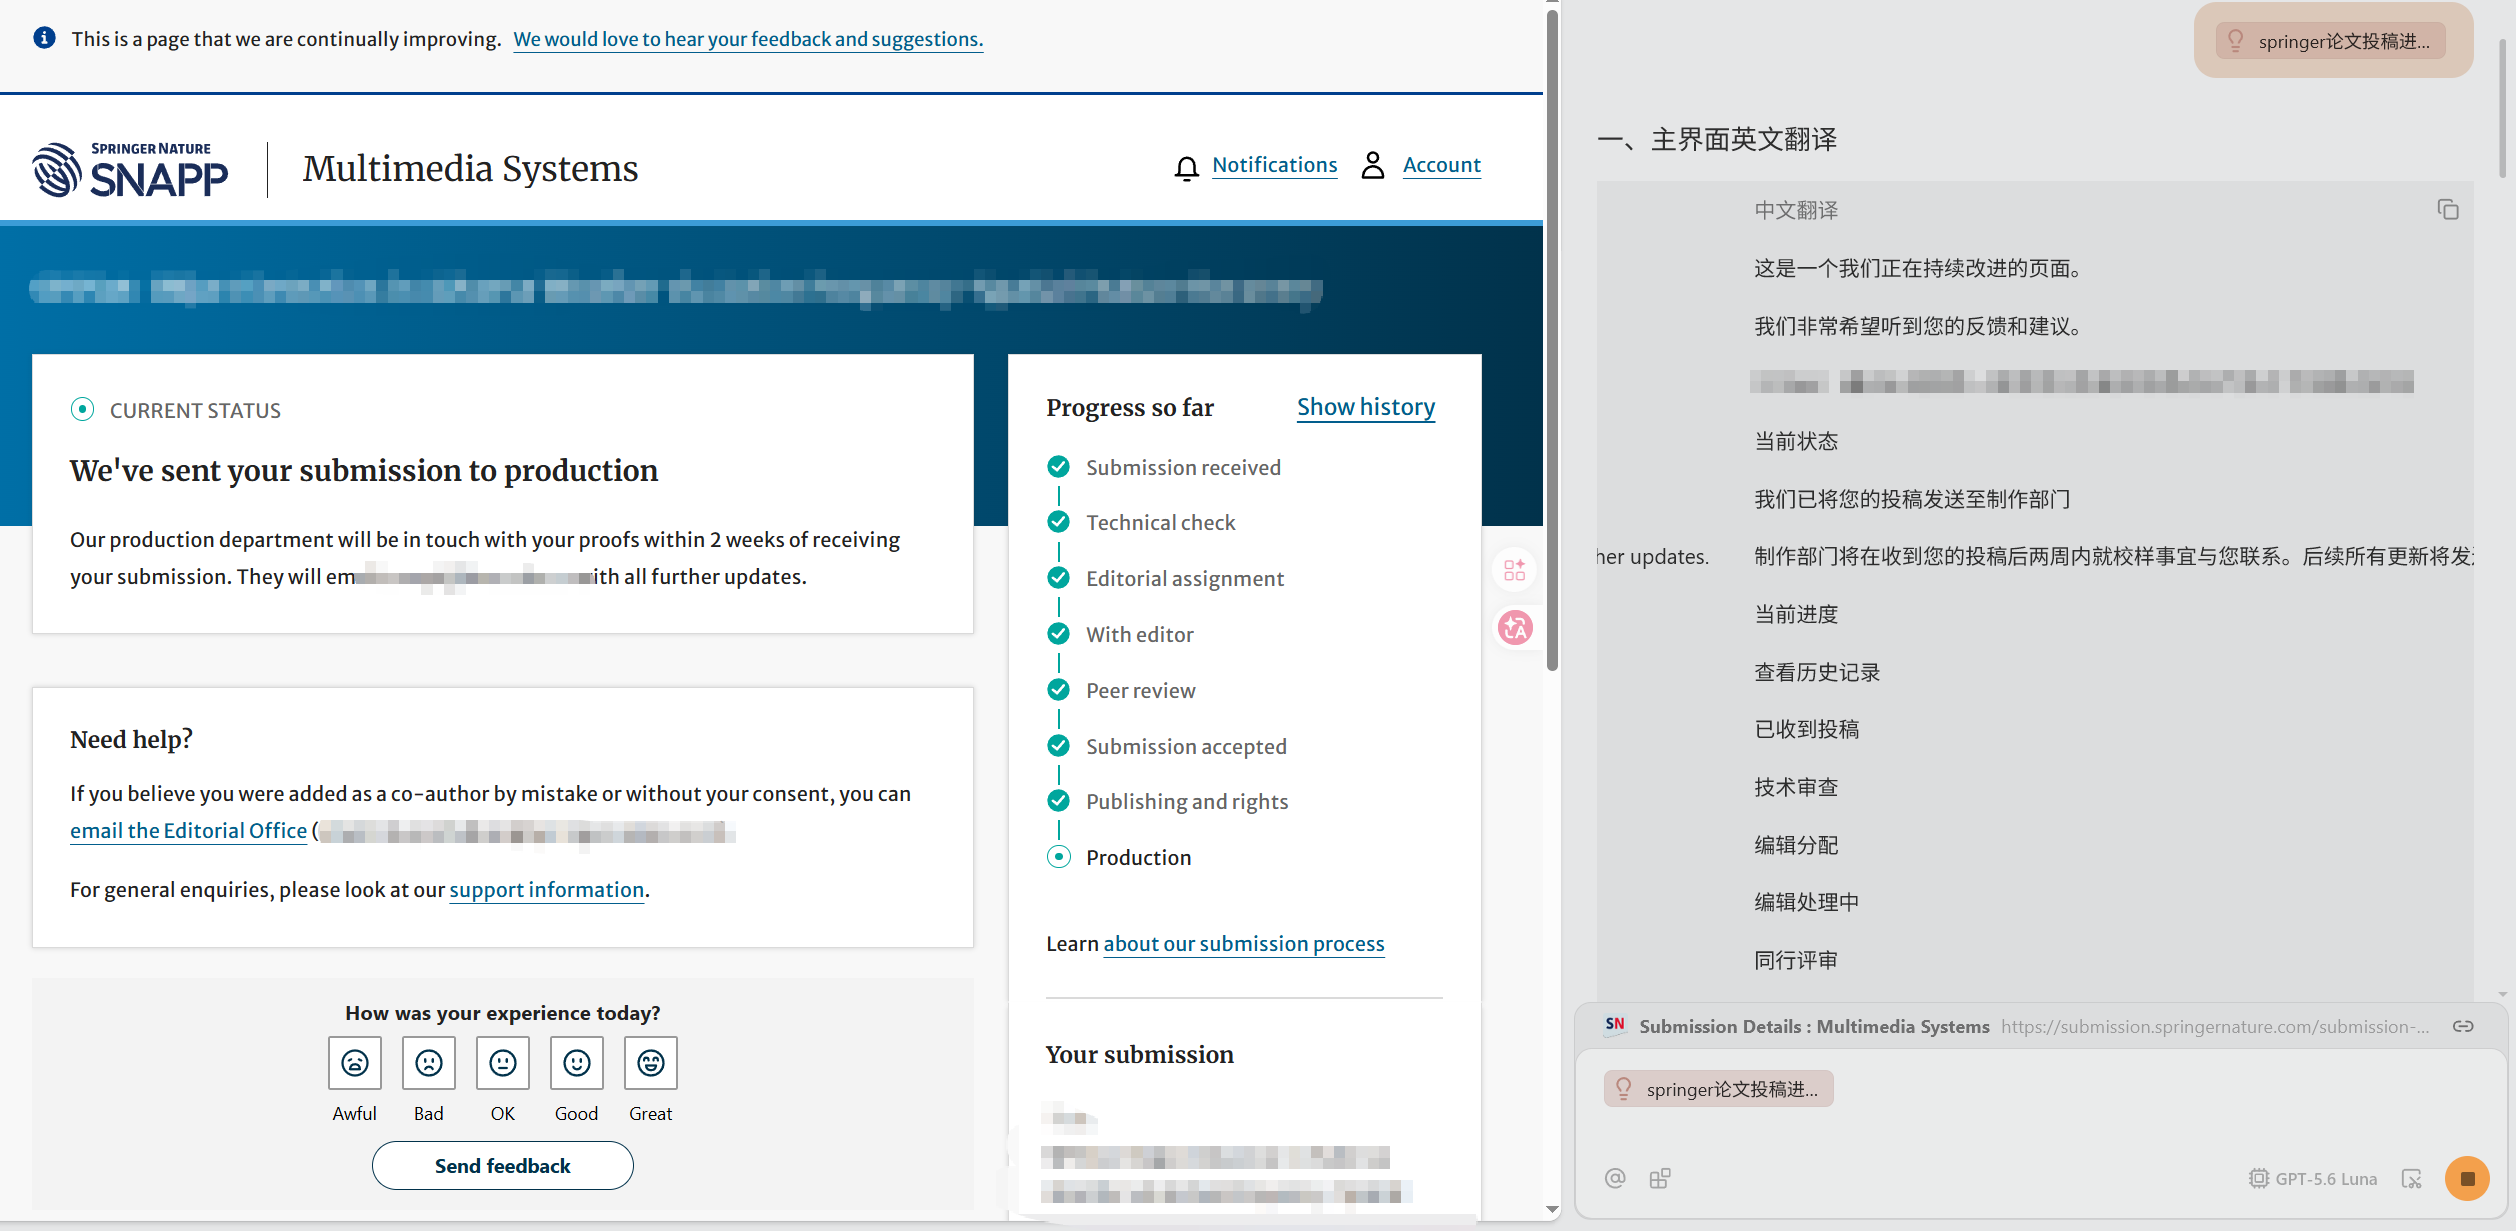2516x1231 pixels.
Task: Click email the Editorial Office link
Action: pyautogui.click(x=188, y=831)
